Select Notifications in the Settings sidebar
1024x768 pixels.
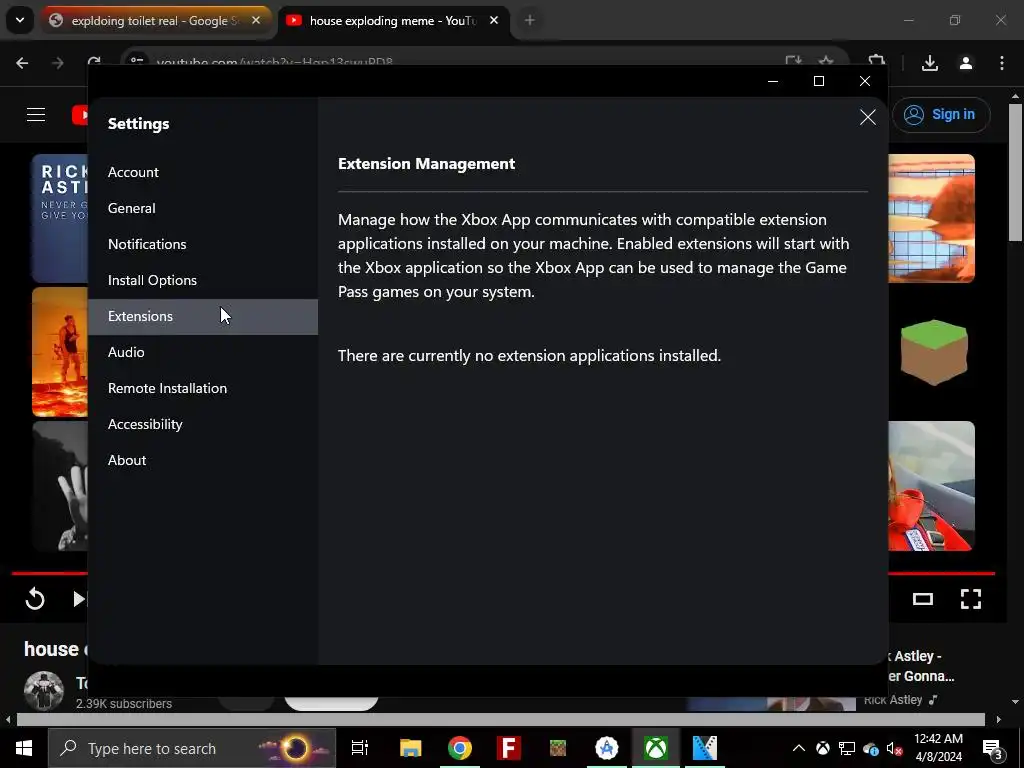(202, 244)
